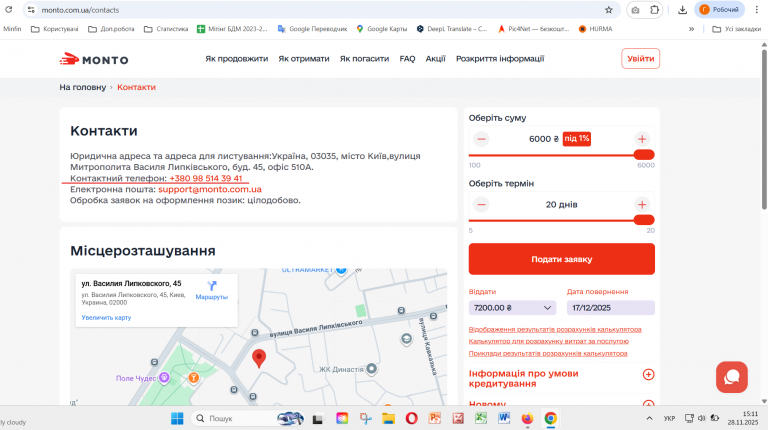Open Word from taskbar

pos(504,418)
